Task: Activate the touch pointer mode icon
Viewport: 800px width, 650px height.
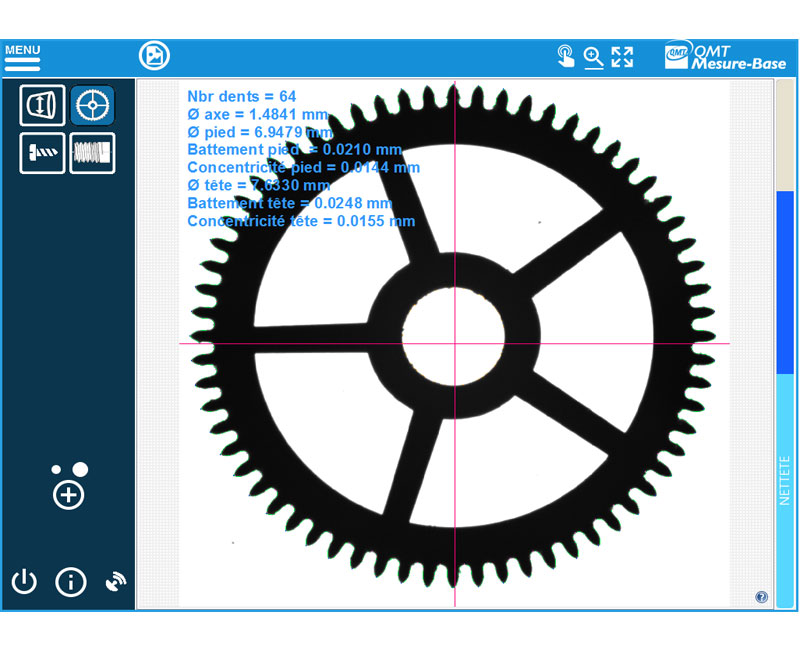Action: (x=566, y=56)
